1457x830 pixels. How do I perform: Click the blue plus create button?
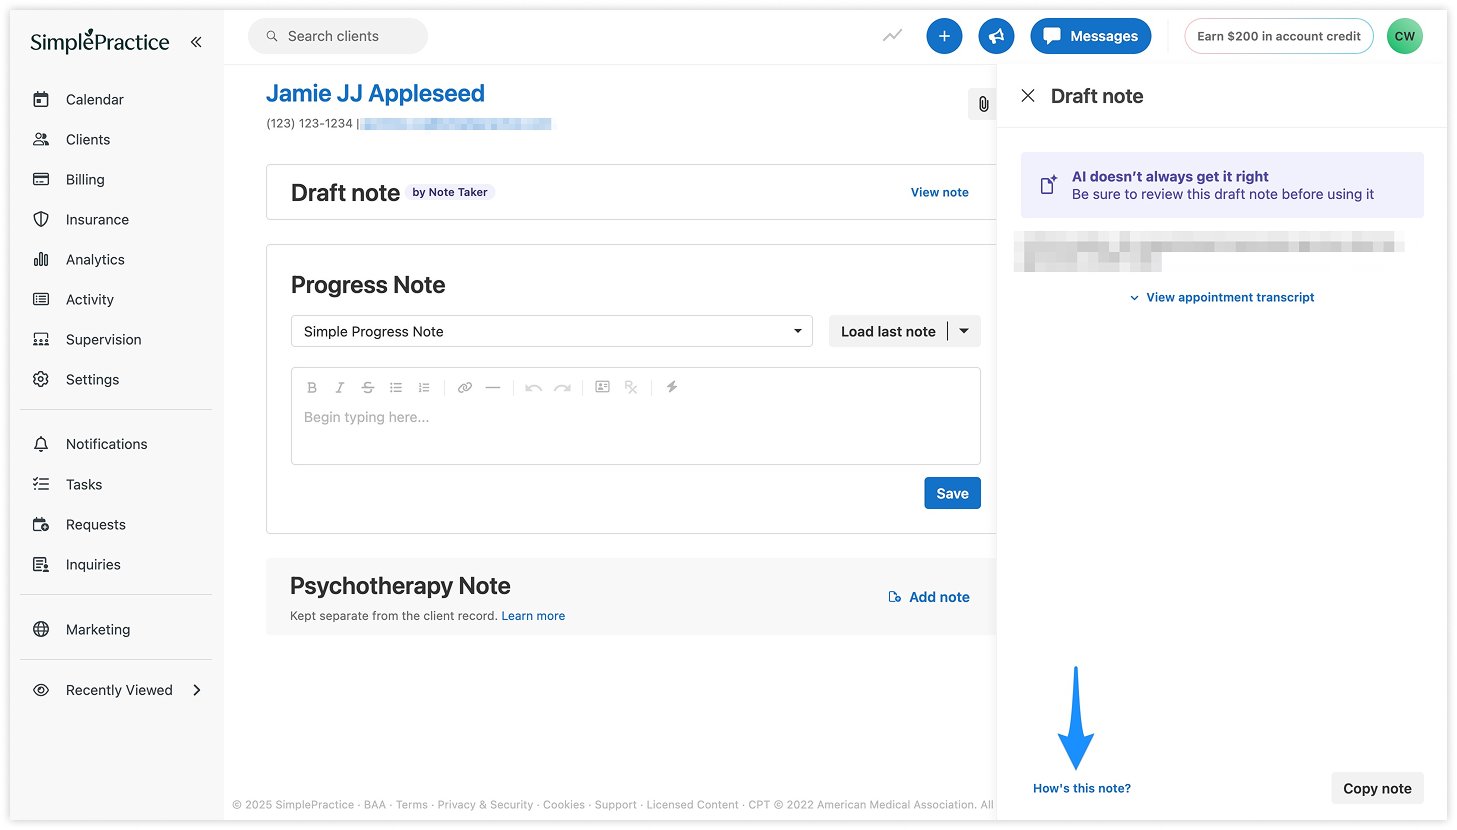coord(944,36)
